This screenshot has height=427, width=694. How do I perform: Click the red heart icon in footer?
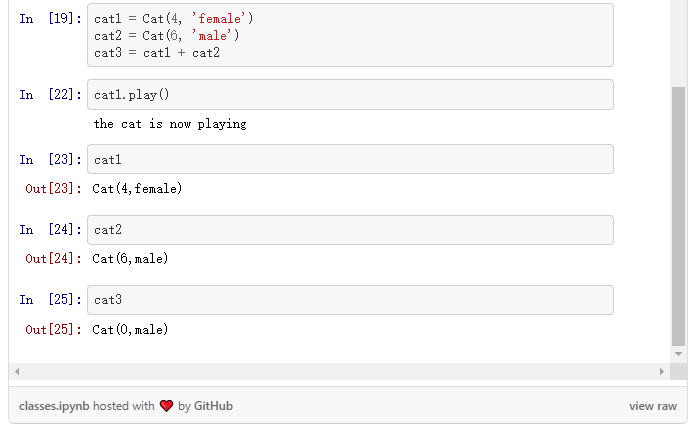166,406
